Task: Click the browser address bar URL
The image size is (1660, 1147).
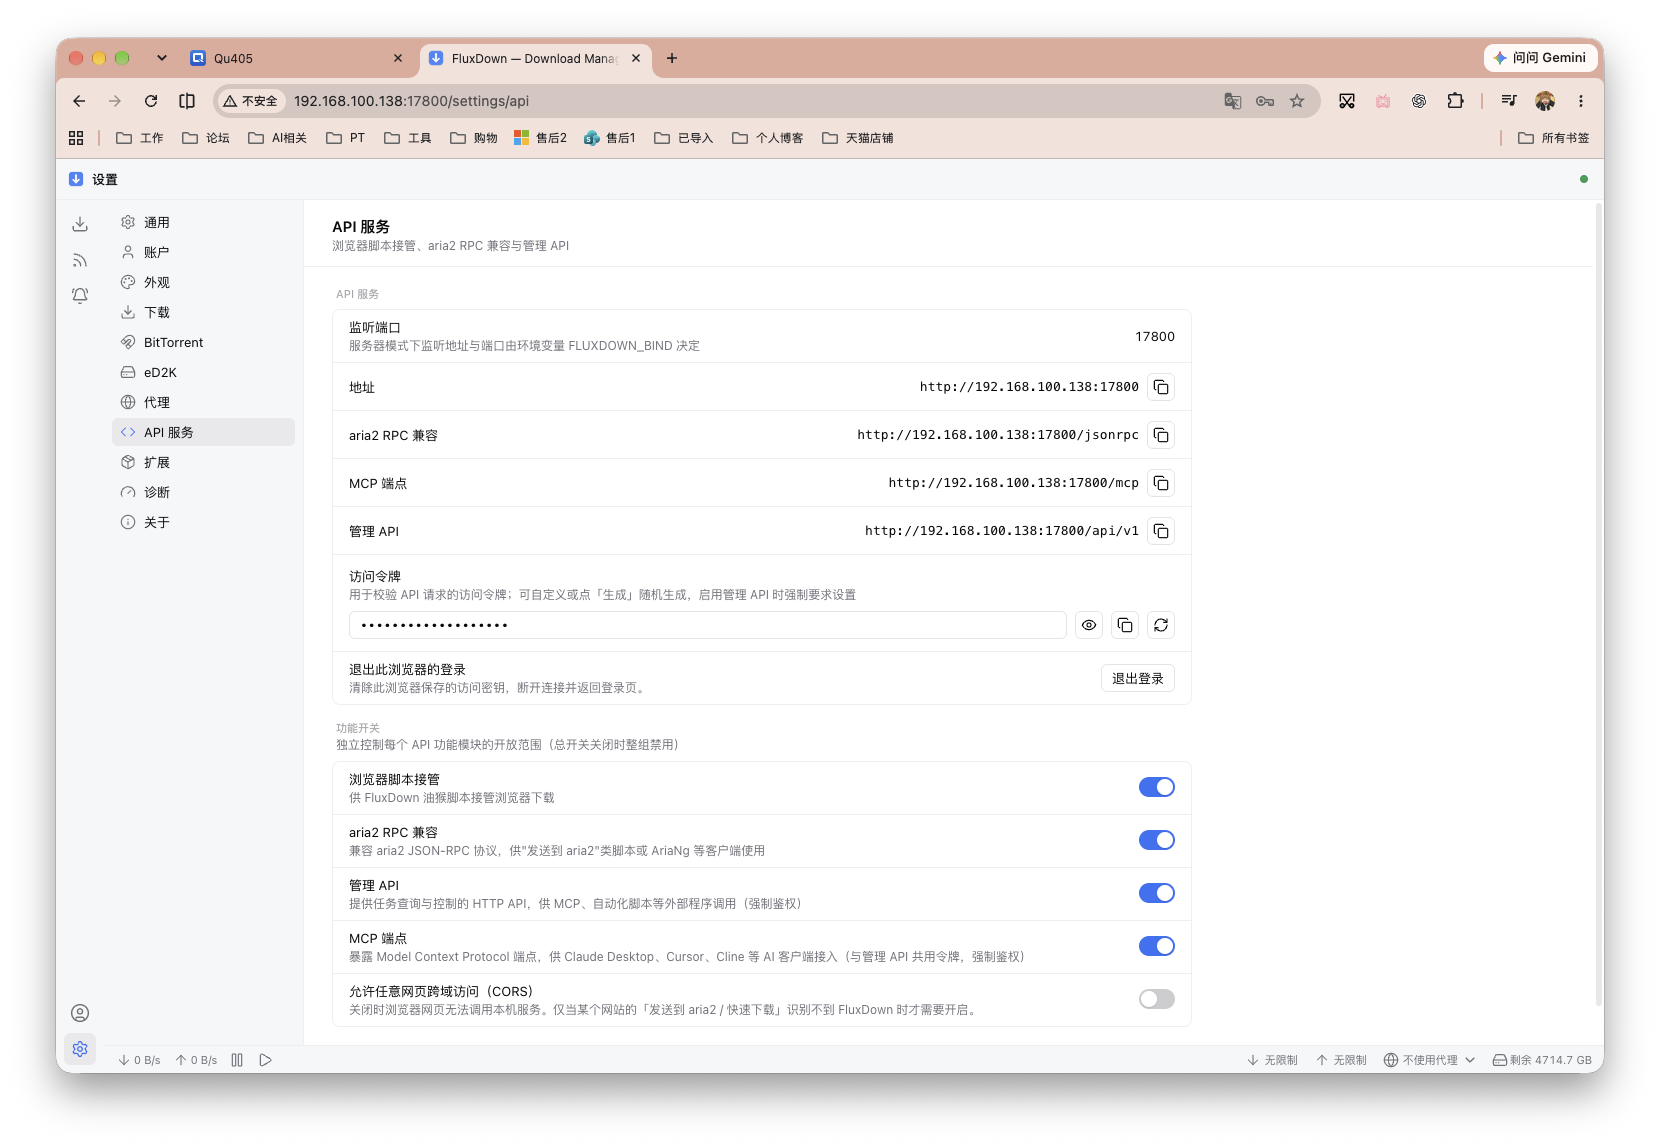Action: (411, 101)
